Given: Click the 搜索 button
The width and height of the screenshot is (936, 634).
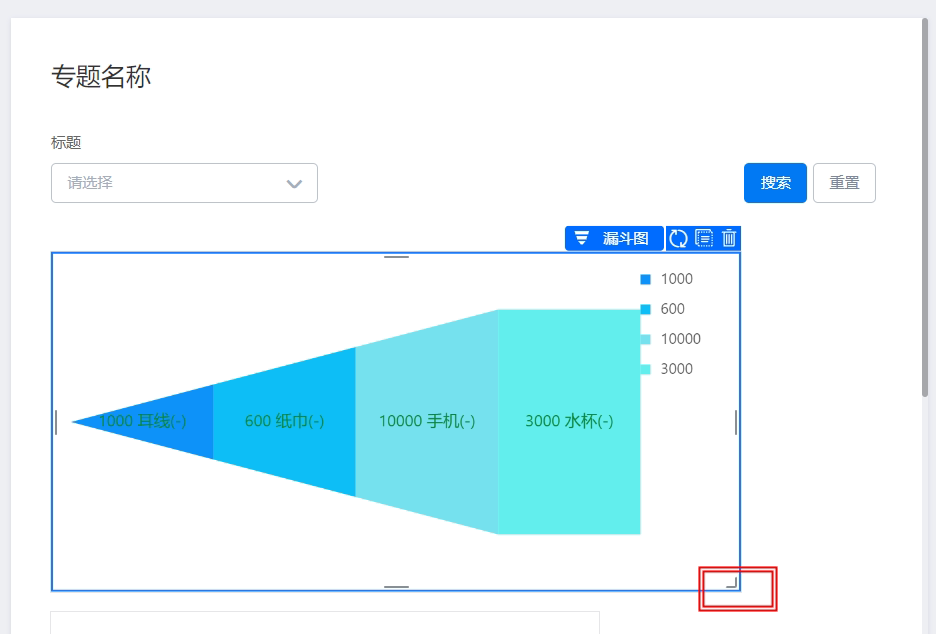Looking at the screenshot, I should (x=775, y=183).
